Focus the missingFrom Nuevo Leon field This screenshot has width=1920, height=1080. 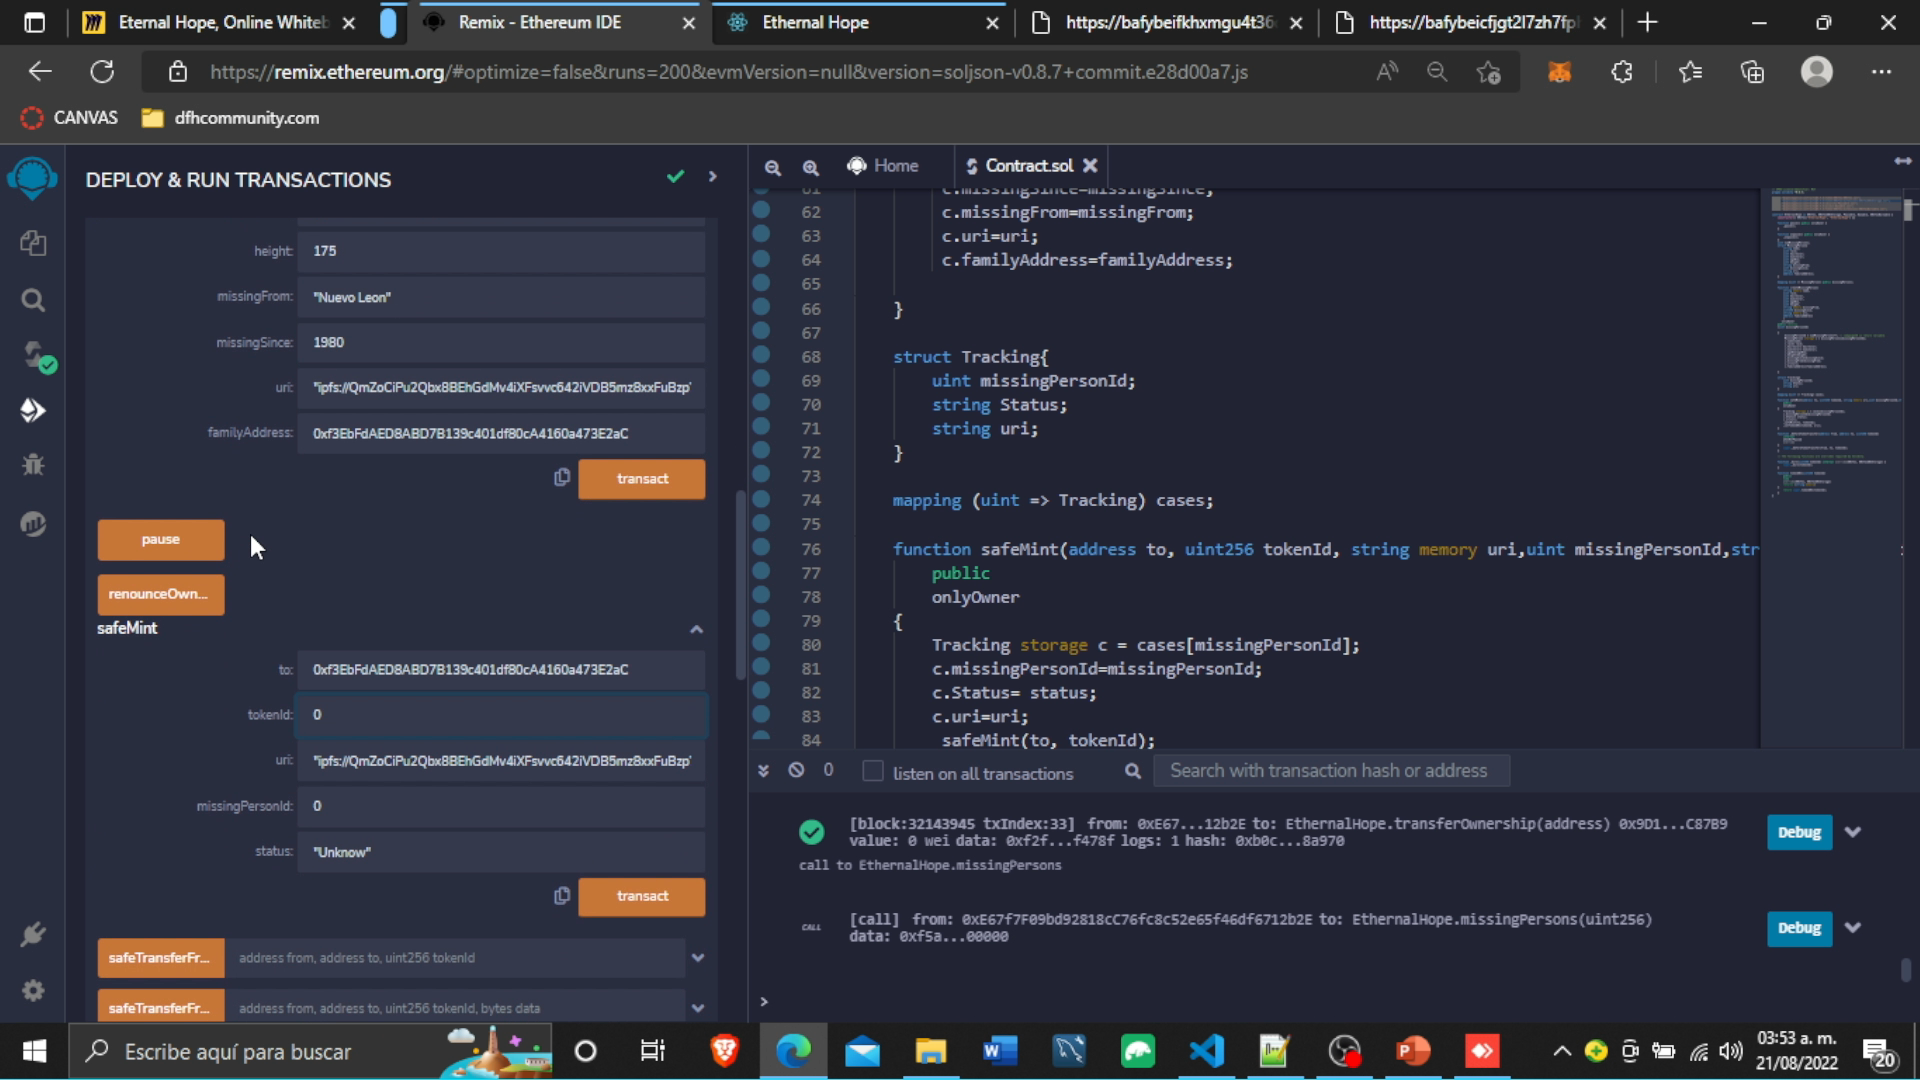click(502, 297)
